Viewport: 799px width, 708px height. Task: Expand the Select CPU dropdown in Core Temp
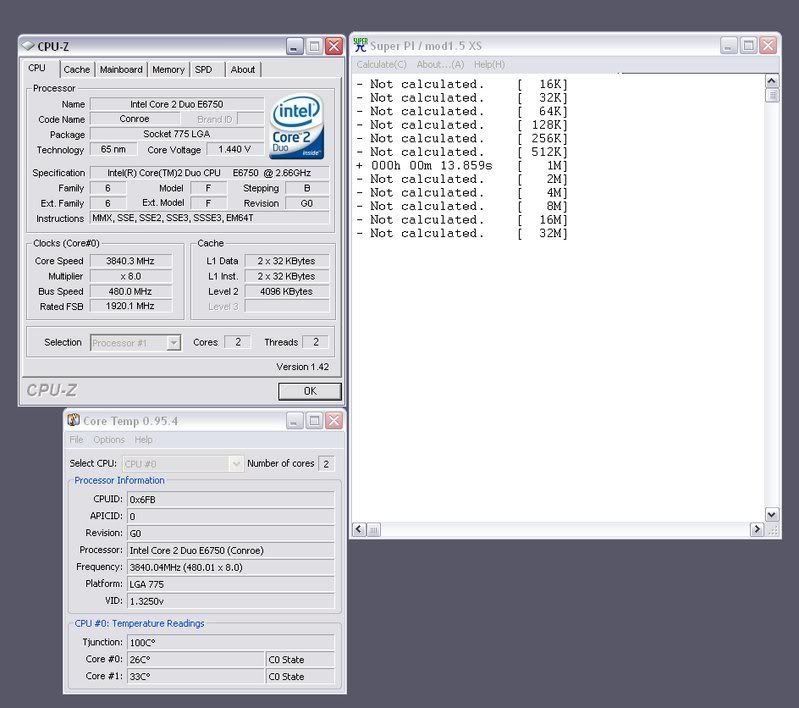click(x=235, y=464)
